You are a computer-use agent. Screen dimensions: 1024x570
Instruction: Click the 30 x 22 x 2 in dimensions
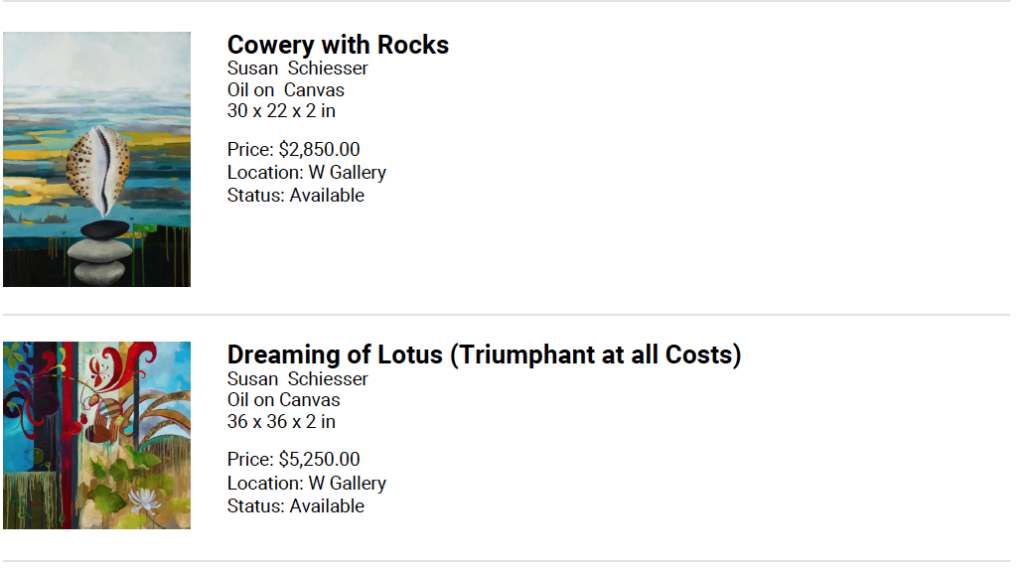[x=281, y=111]
